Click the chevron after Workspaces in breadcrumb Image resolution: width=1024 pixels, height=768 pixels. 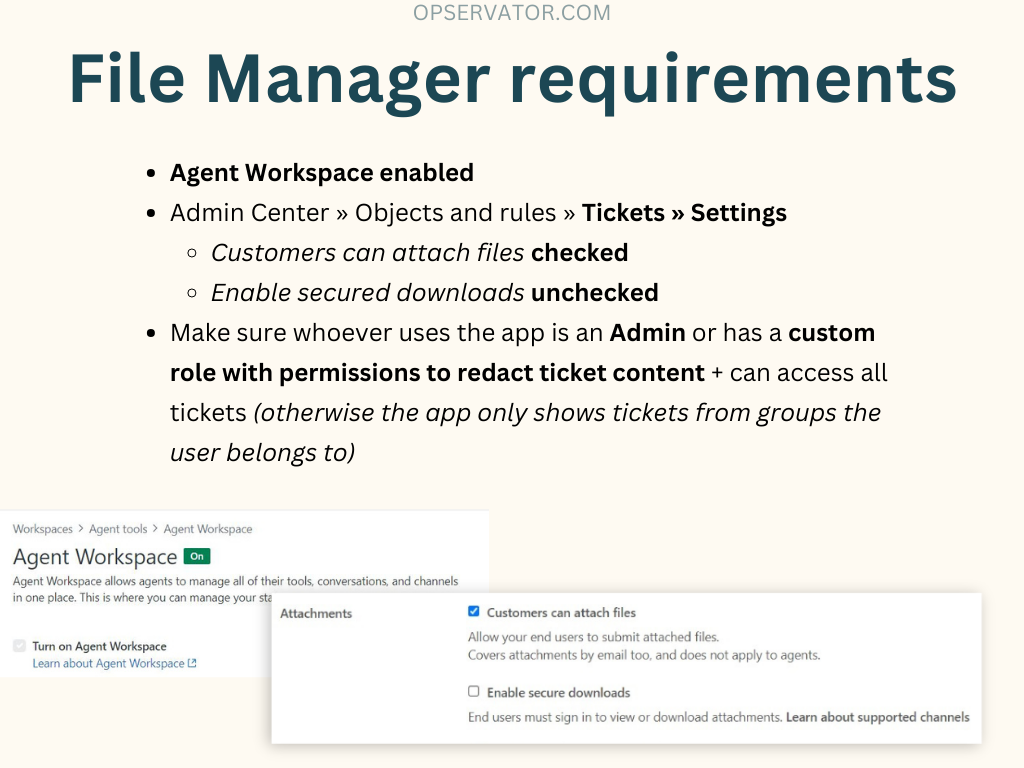tap(81, 529)
